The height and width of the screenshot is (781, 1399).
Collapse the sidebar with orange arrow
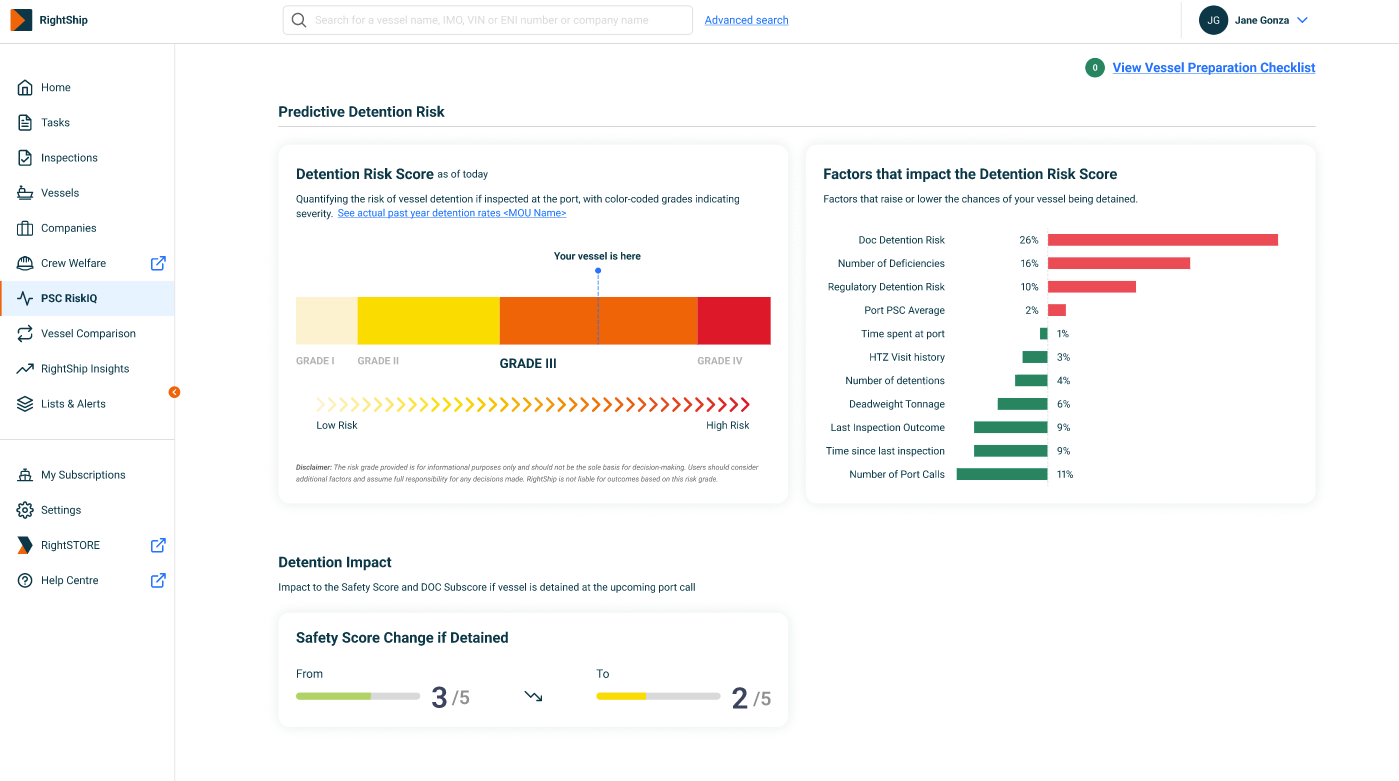point(174,392)
